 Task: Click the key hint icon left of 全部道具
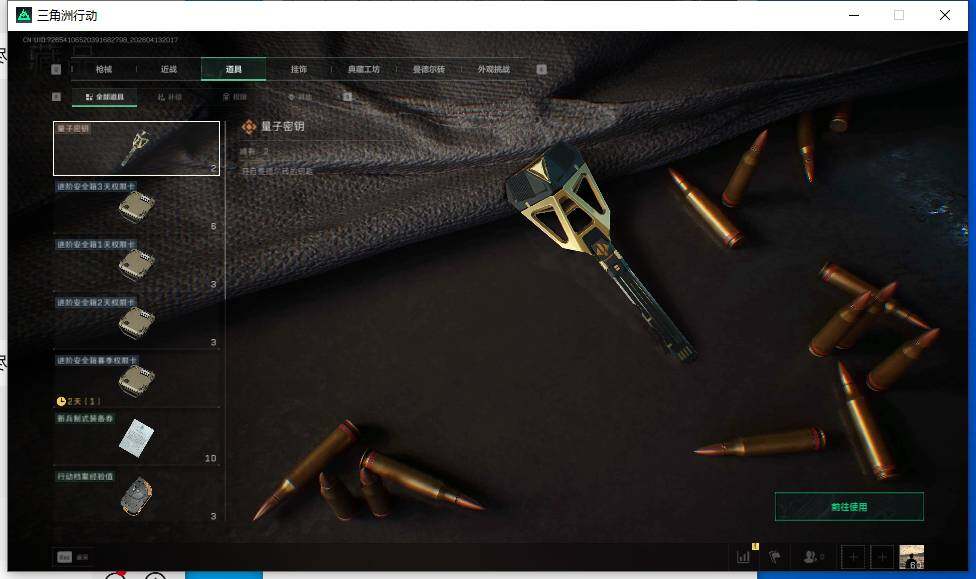pos(57,96)
